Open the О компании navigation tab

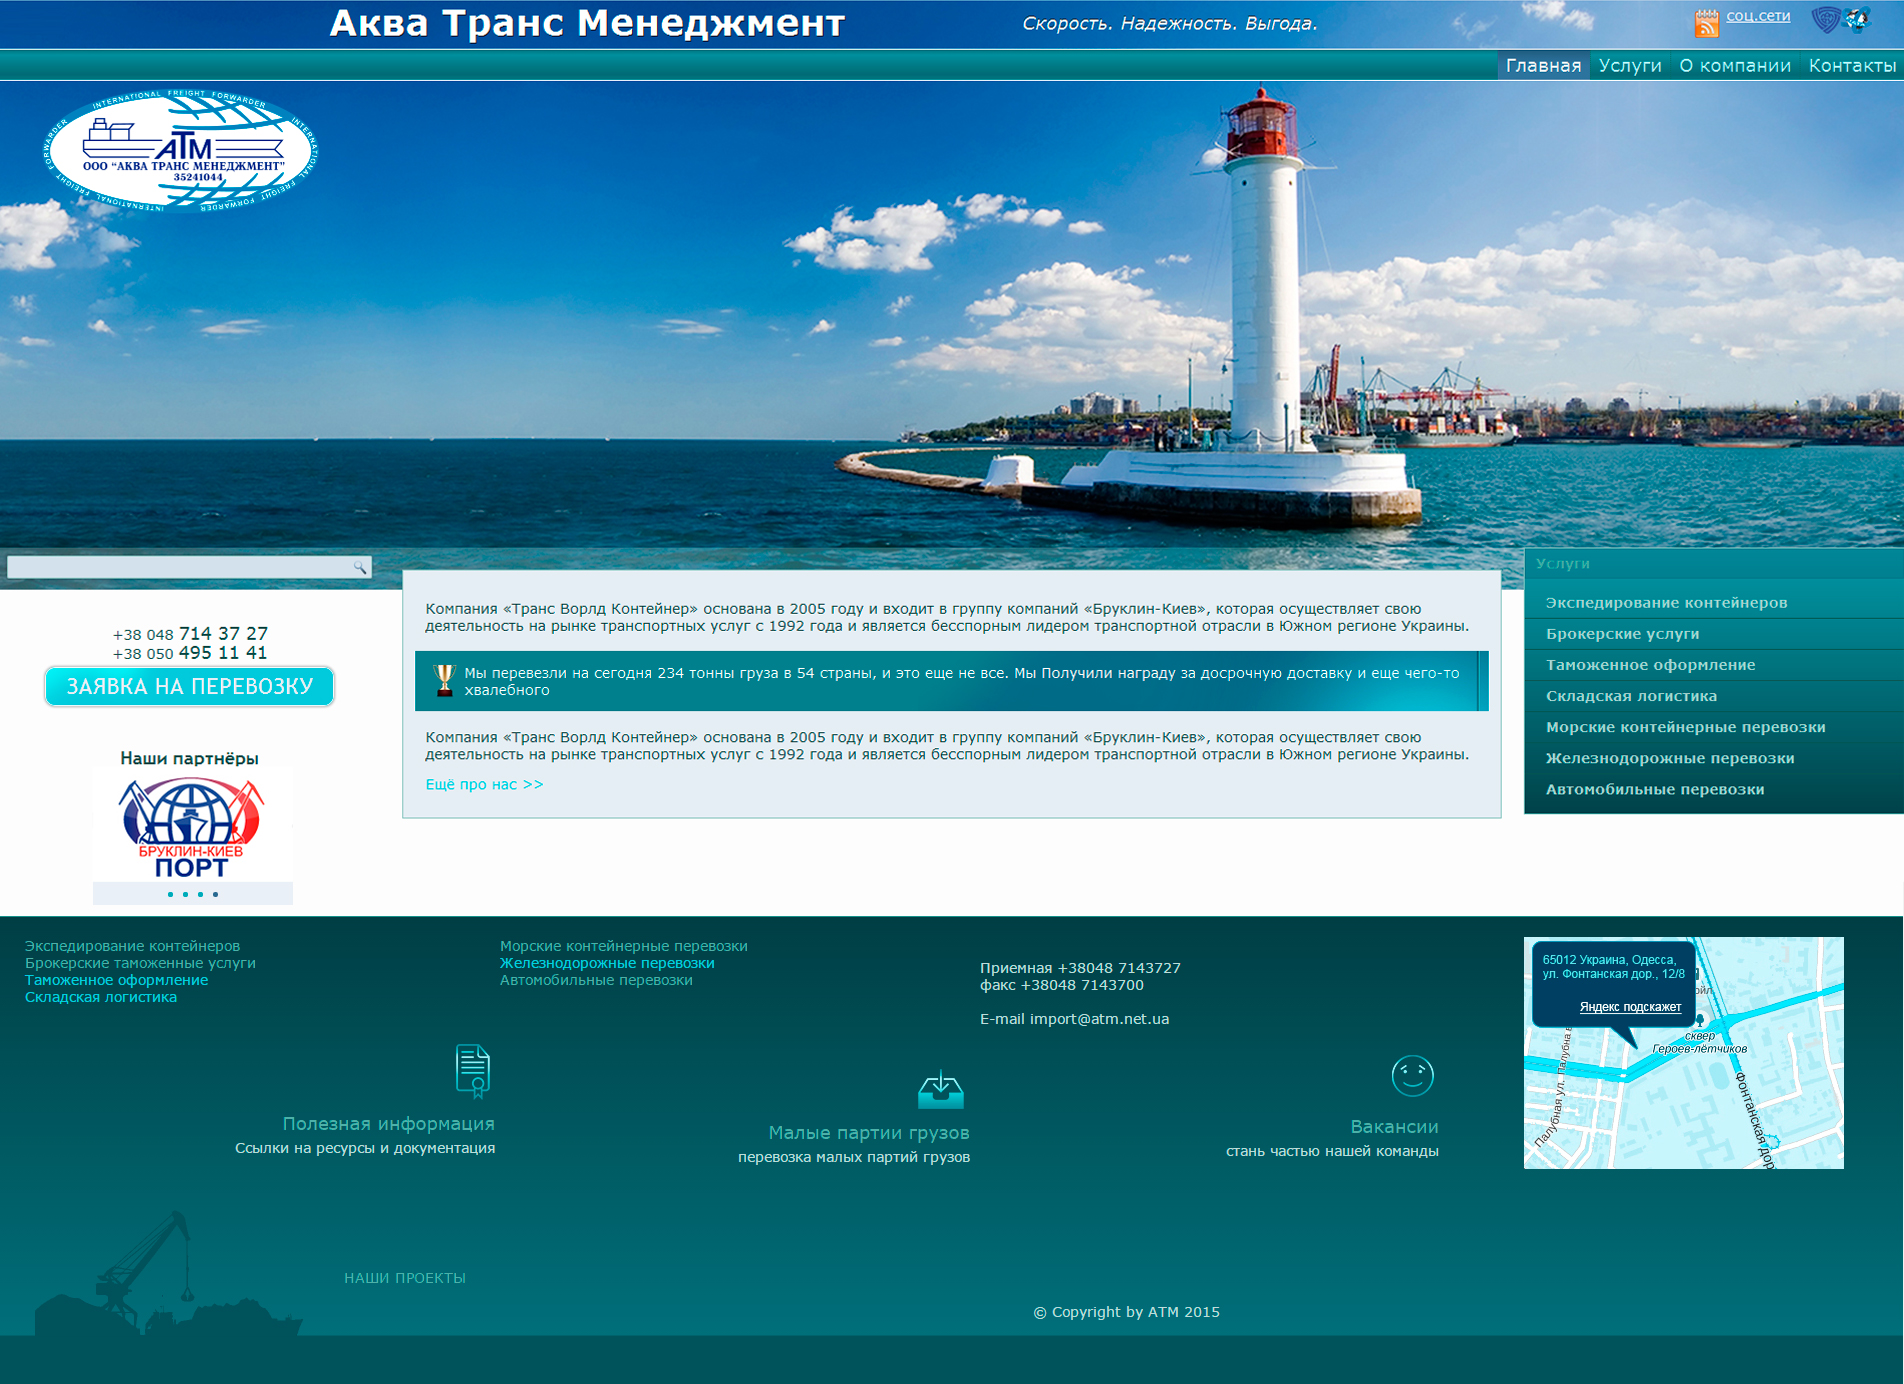pos(1735,66)
